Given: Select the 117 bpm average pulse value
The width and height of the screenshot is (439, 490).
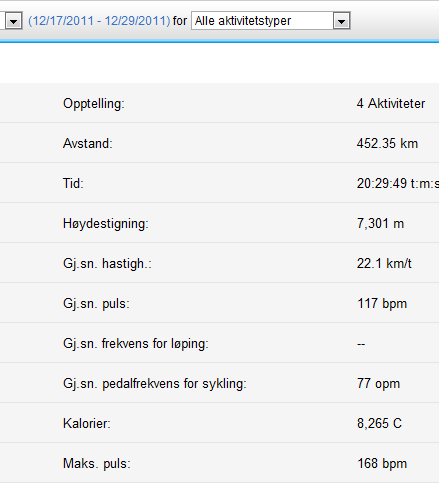Looking at the screenshot, I should 382,304.
